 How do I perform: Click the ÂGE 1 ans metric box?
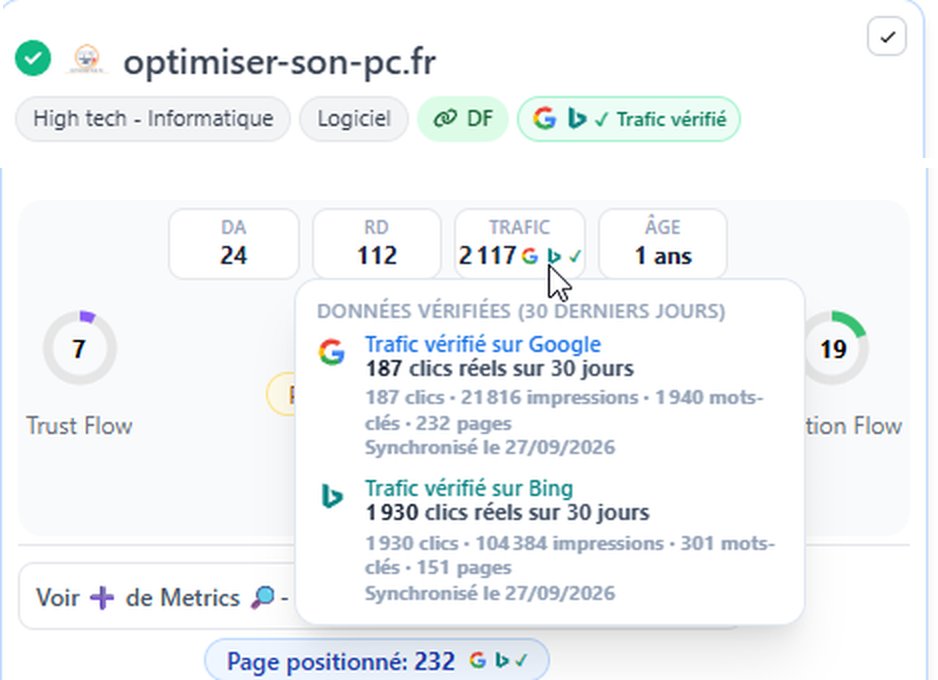[x=663, y=243]
